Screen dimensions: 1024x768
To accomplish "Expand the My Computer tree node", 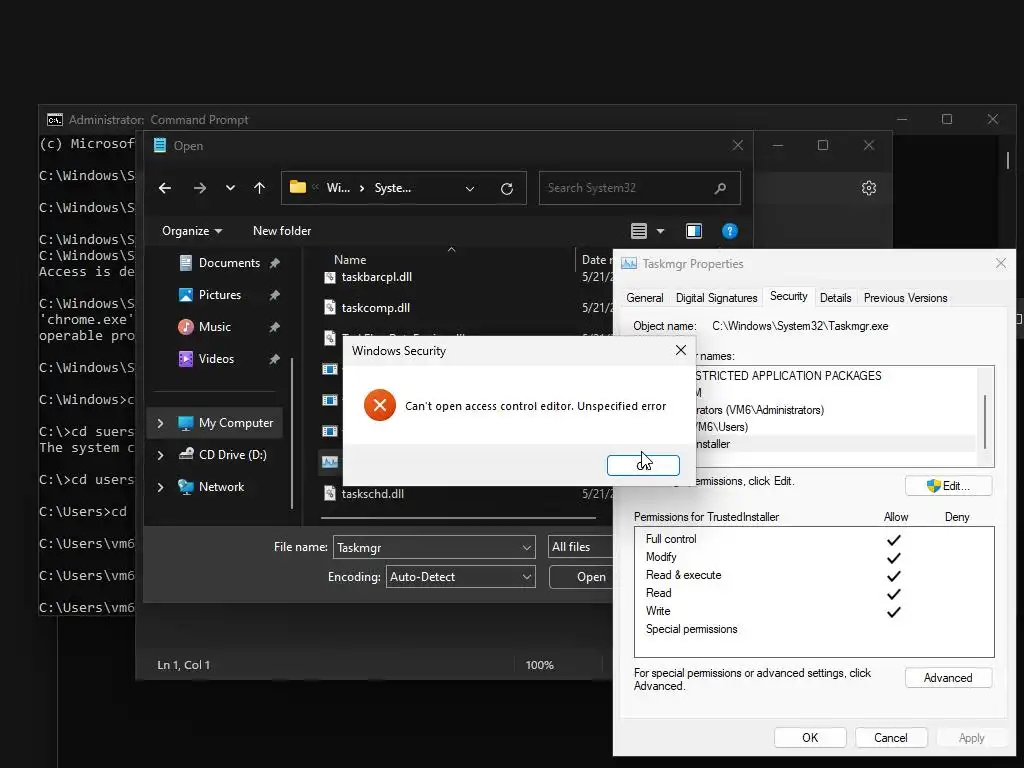I will [x=160, y=423].
